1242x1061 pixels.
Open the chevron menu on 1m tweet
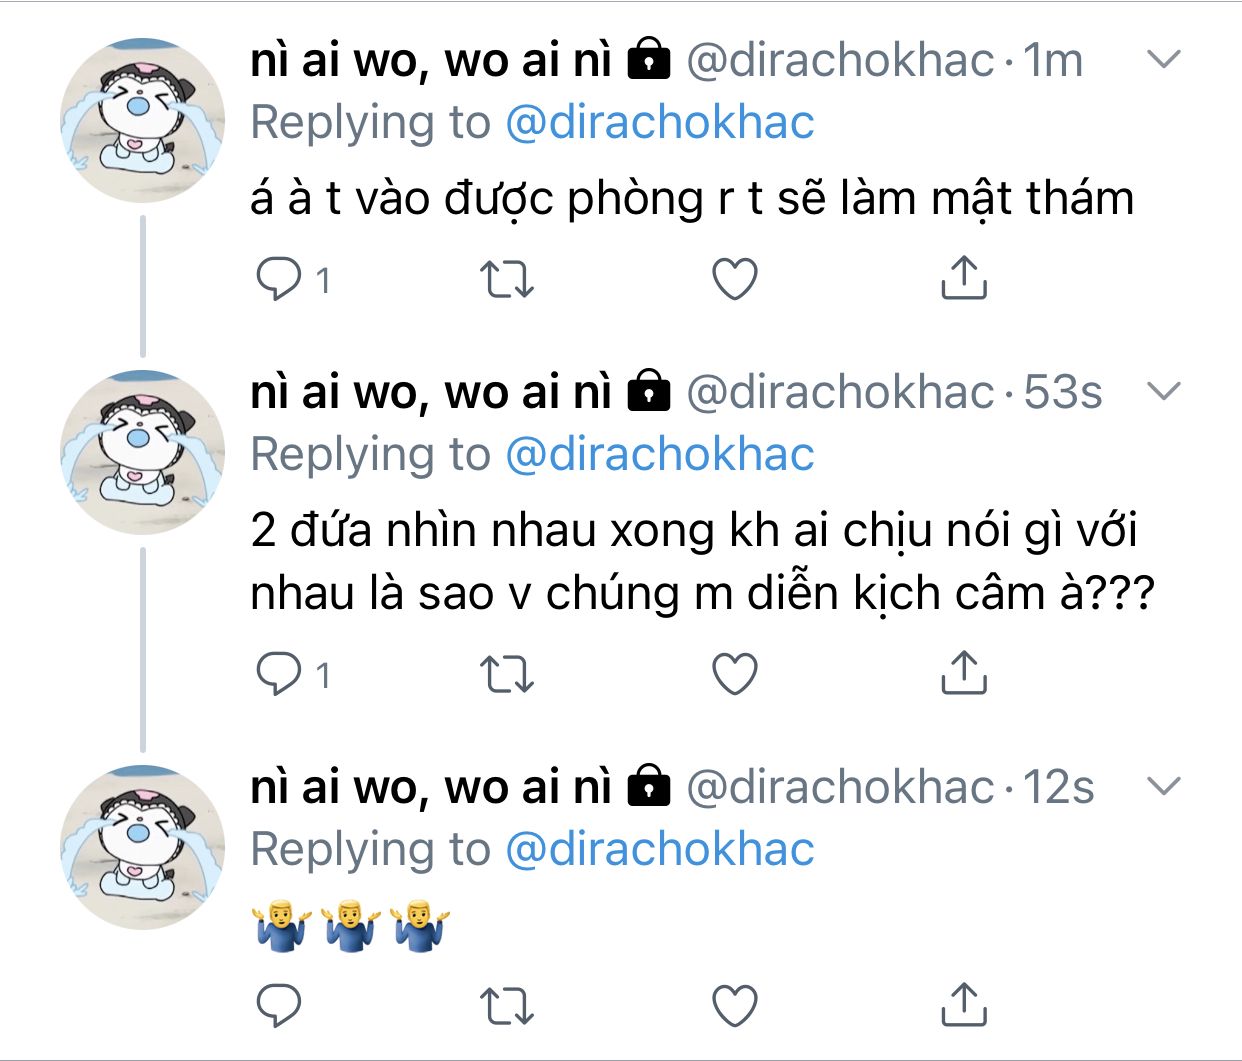click(x=1164, y=60)
